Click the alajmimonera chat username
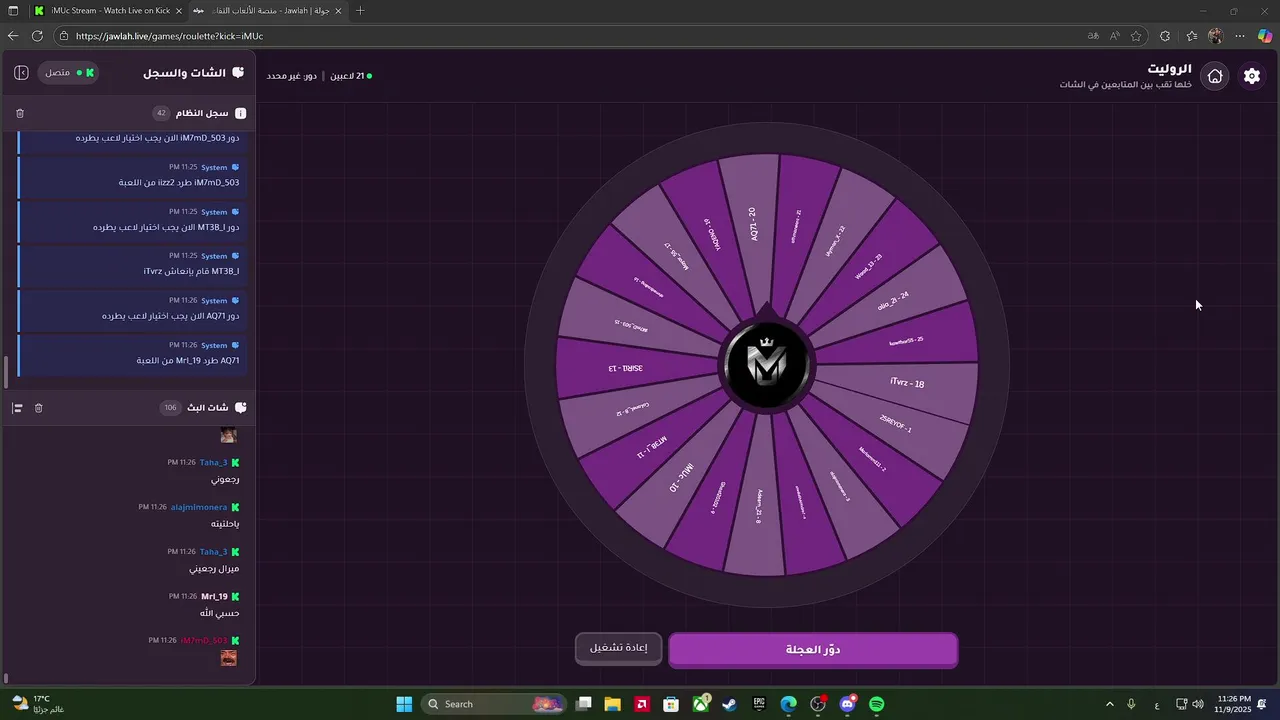This screenshot has height=720, width=1280. coord(199,507)
